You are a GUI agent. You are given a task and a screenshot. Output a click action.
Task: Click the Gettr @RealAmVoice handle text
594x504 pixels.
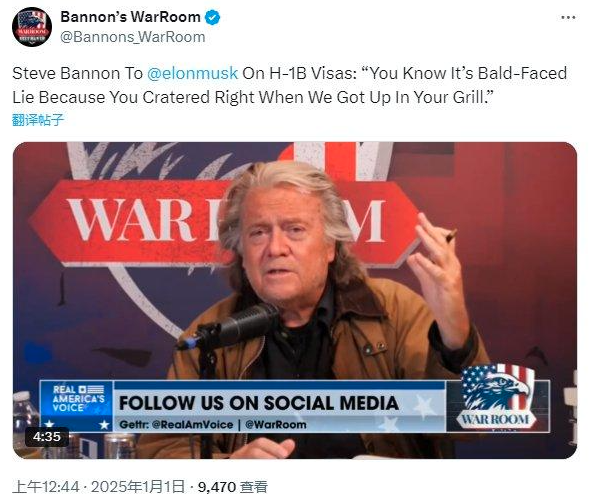tap(176, 424)
